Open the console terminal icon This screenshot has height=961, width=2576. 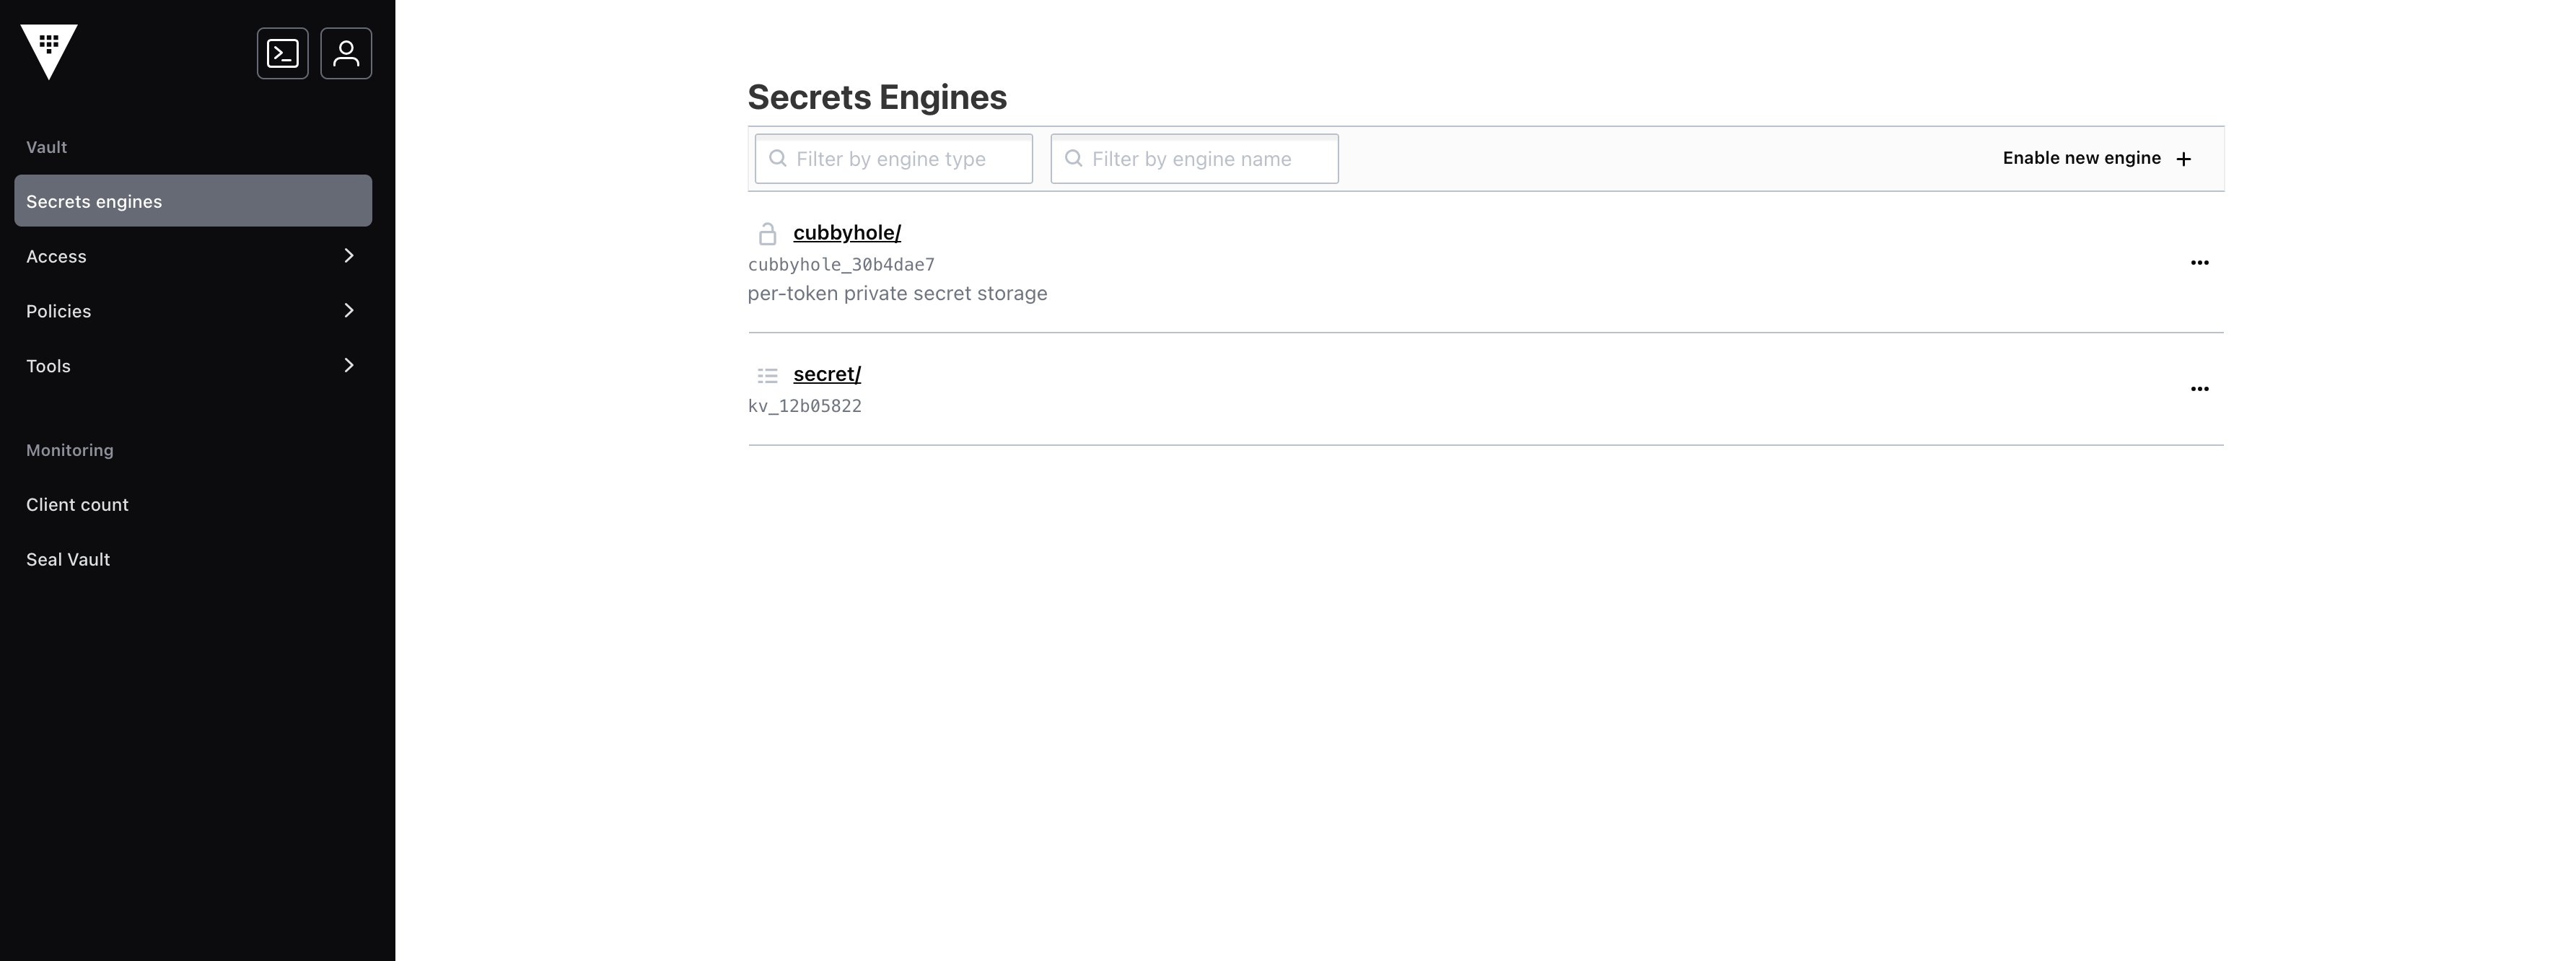tap(283, 53)
